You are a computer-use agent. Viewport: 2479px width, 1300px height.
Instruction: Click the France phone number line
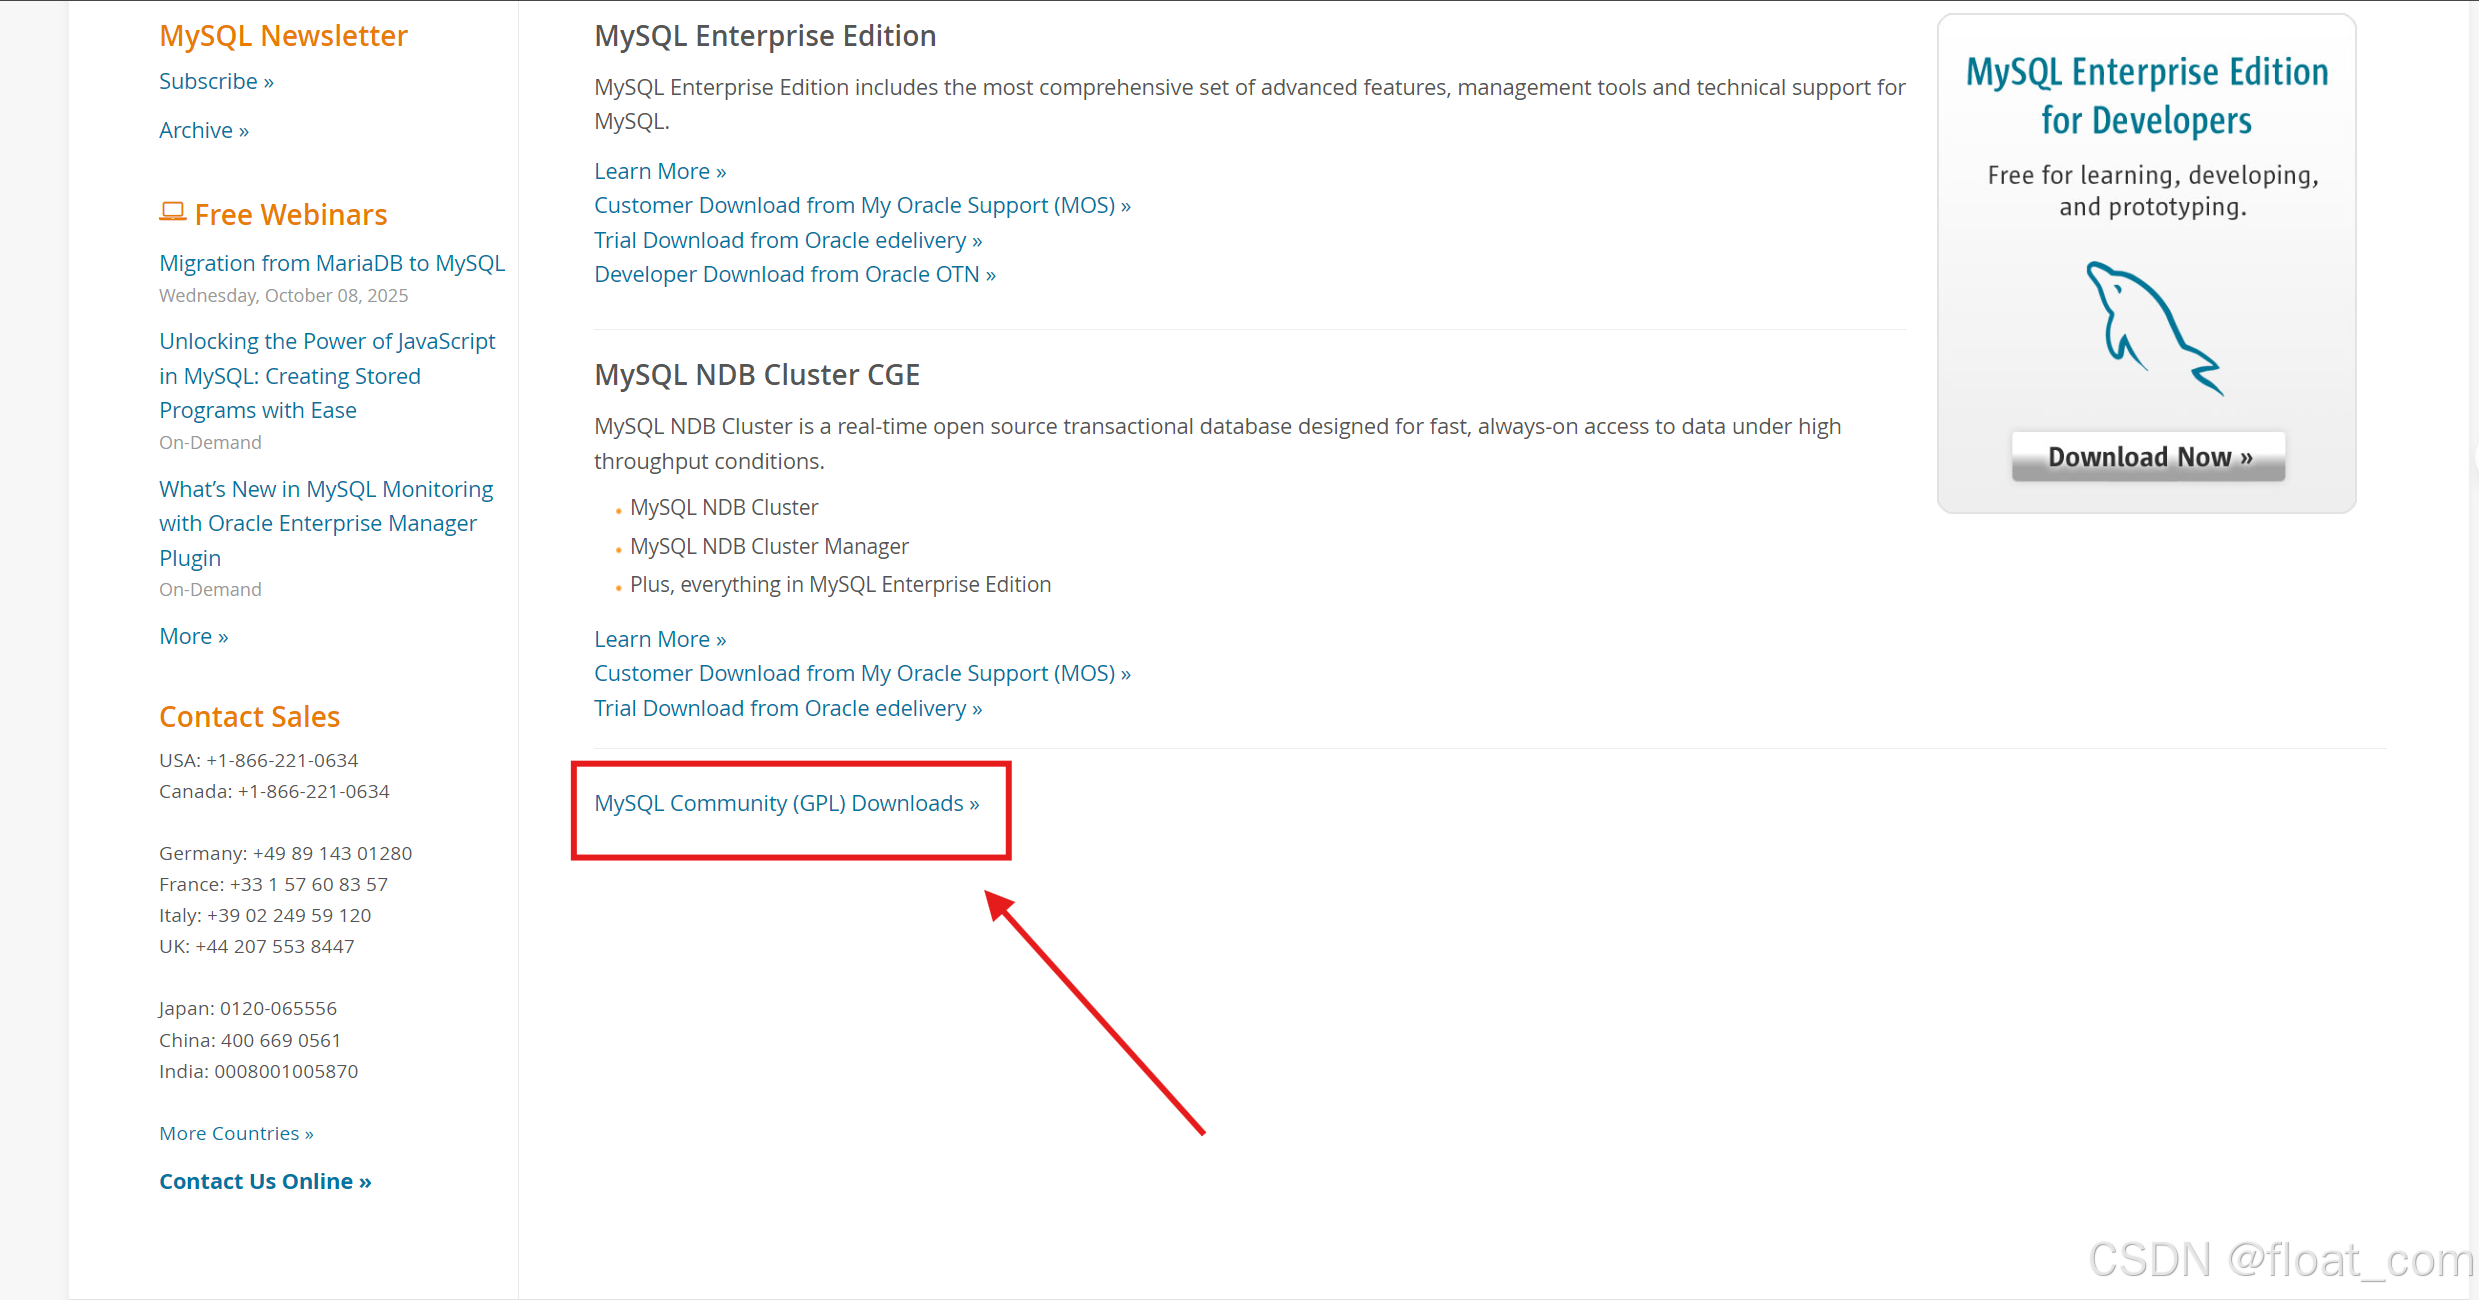(x=273, y=884)
